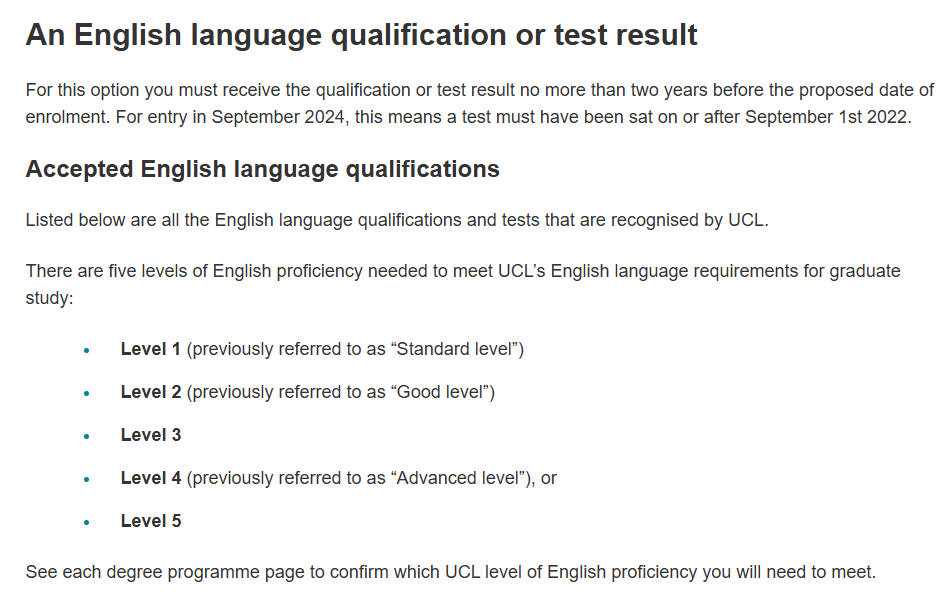The height and width of the screenshot is (598, 946).
Task: Click the bullet point beside Level 2
Action: pyautogui.click(x=87, y=393)
